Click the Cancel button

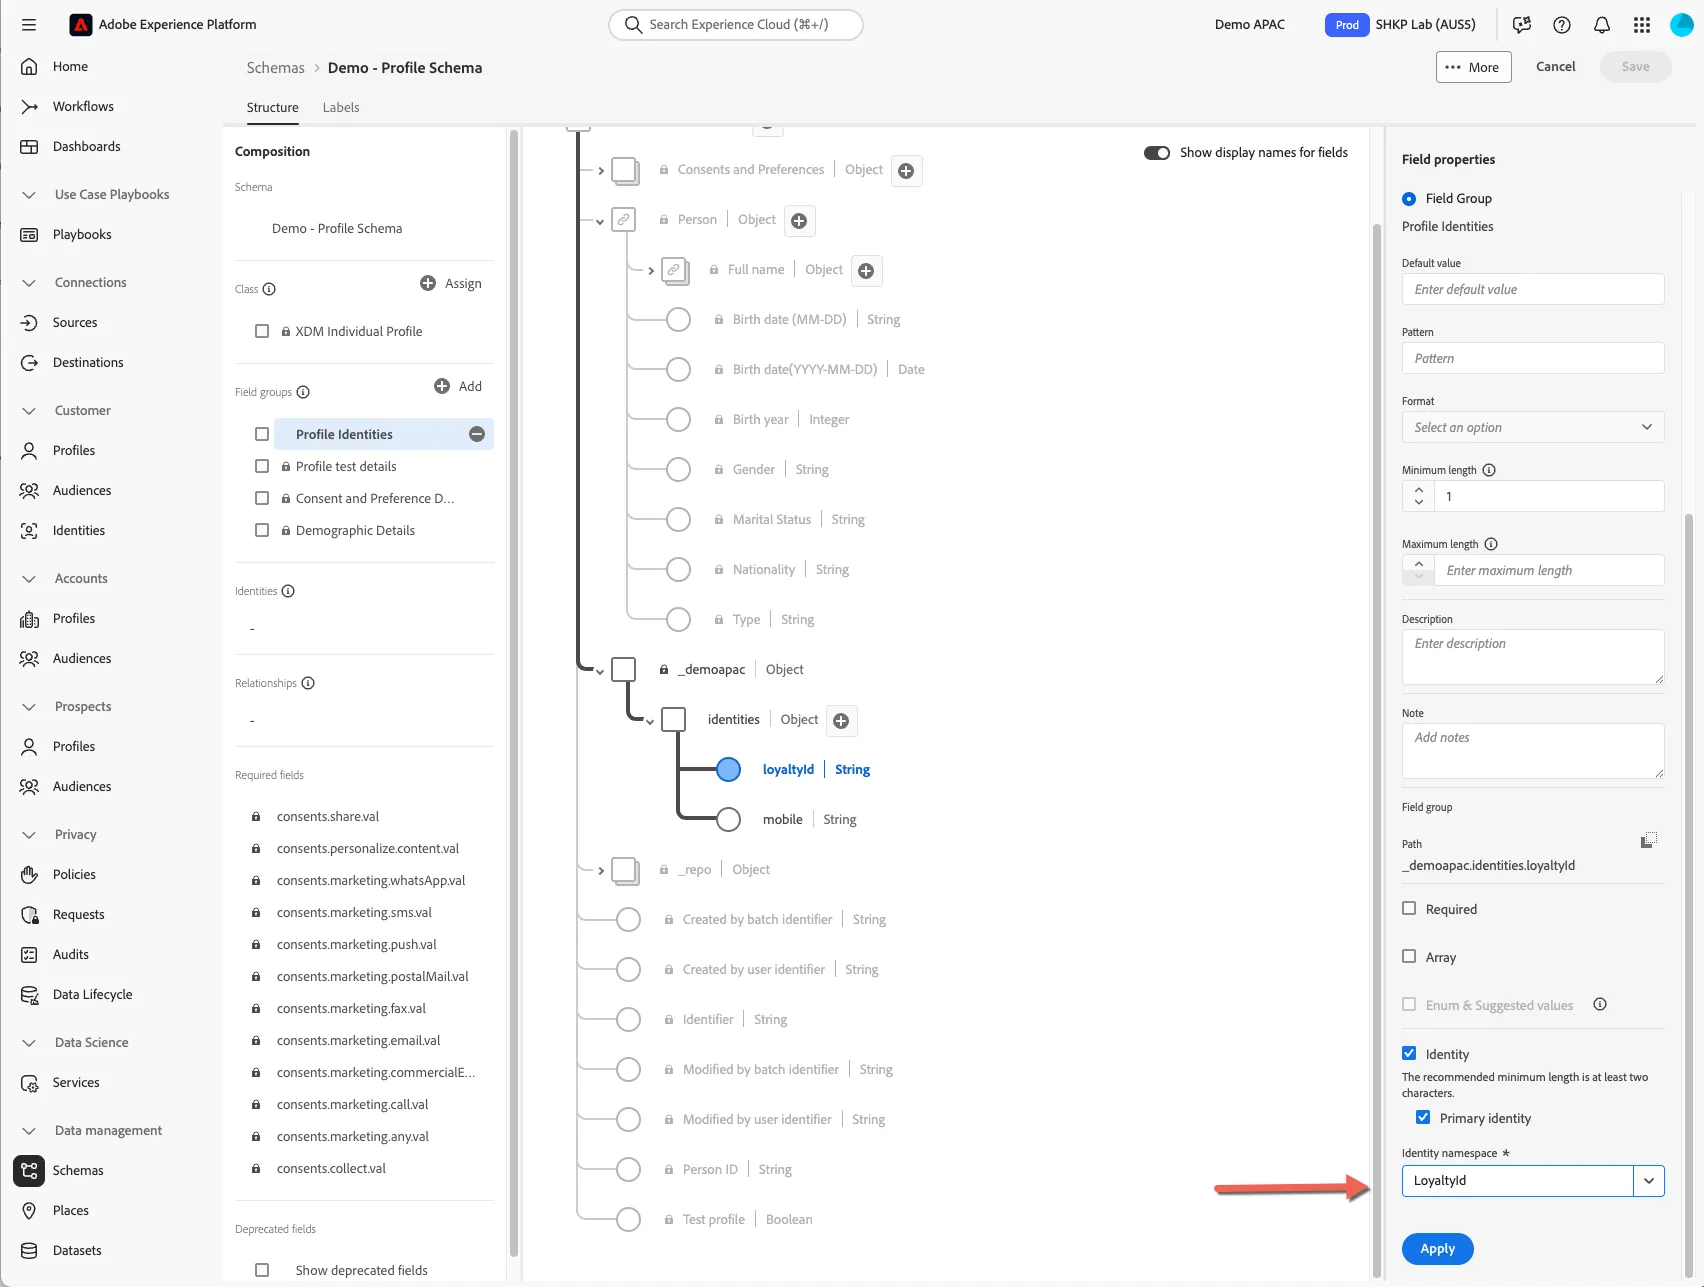tap(1555, 67)
